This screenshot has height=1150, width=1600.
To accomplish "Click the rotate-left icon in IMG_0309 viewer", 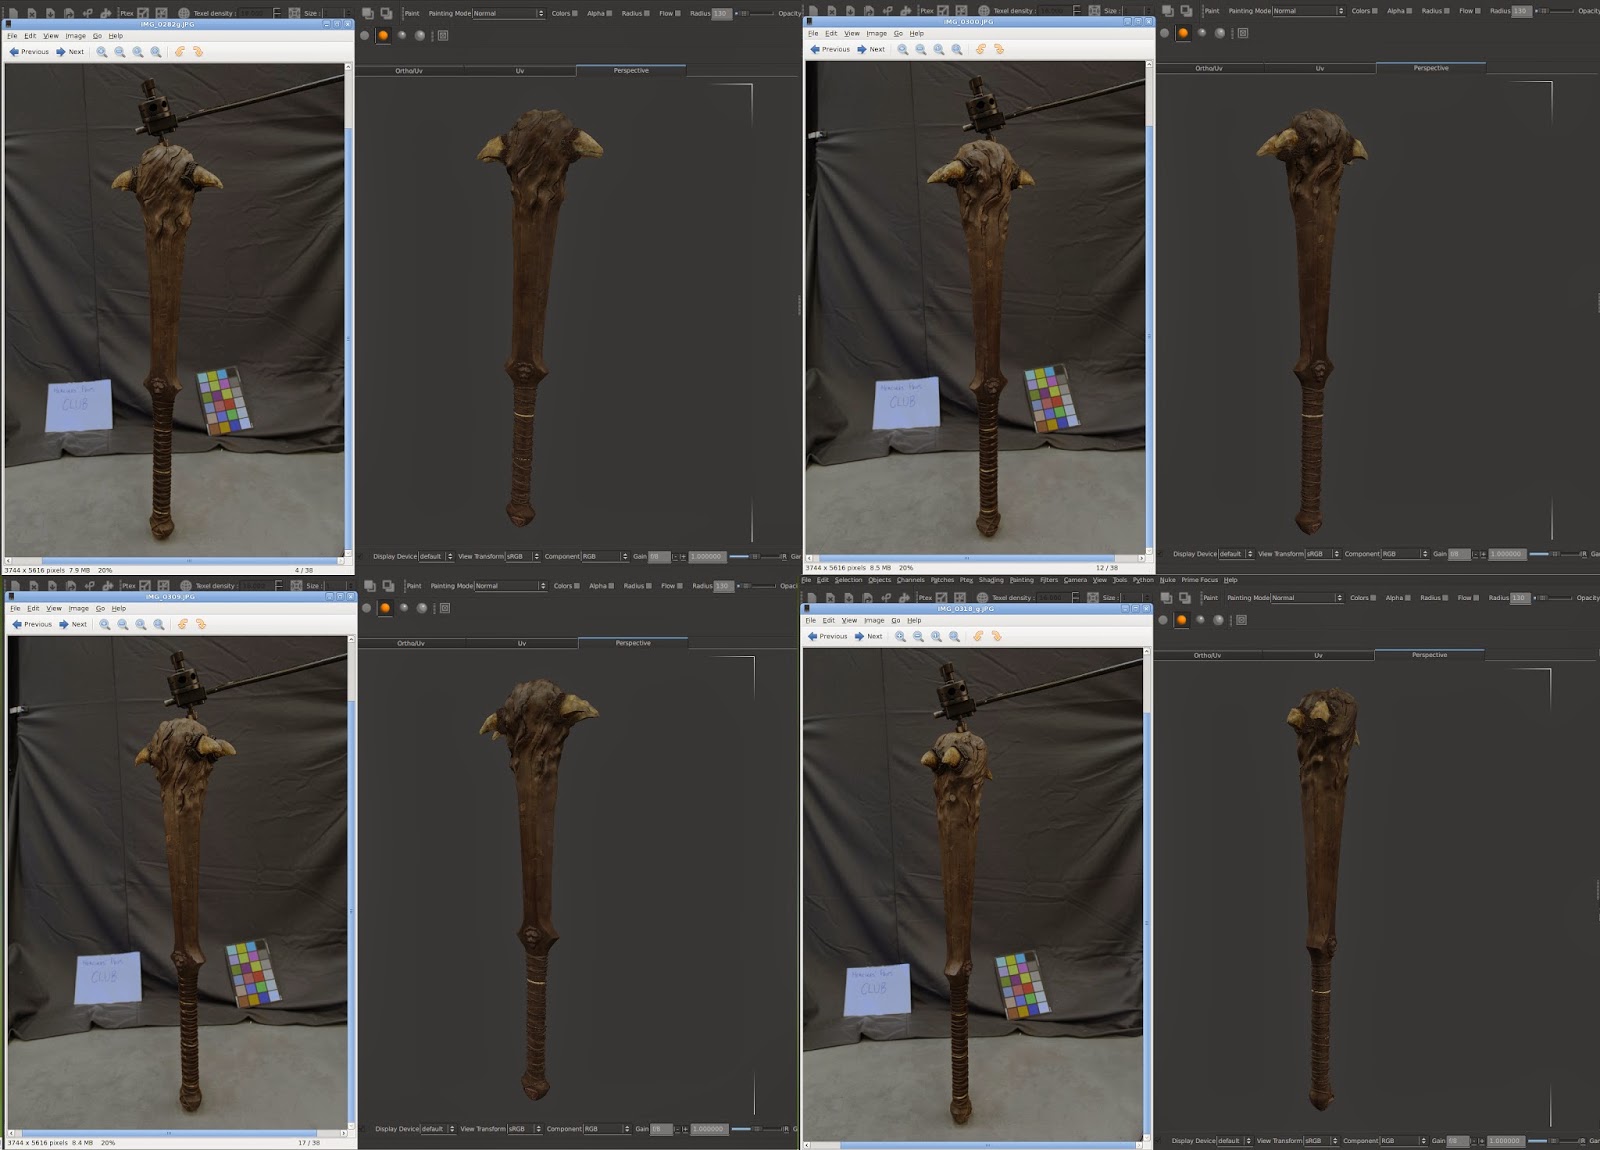I will tap(184, 624).
